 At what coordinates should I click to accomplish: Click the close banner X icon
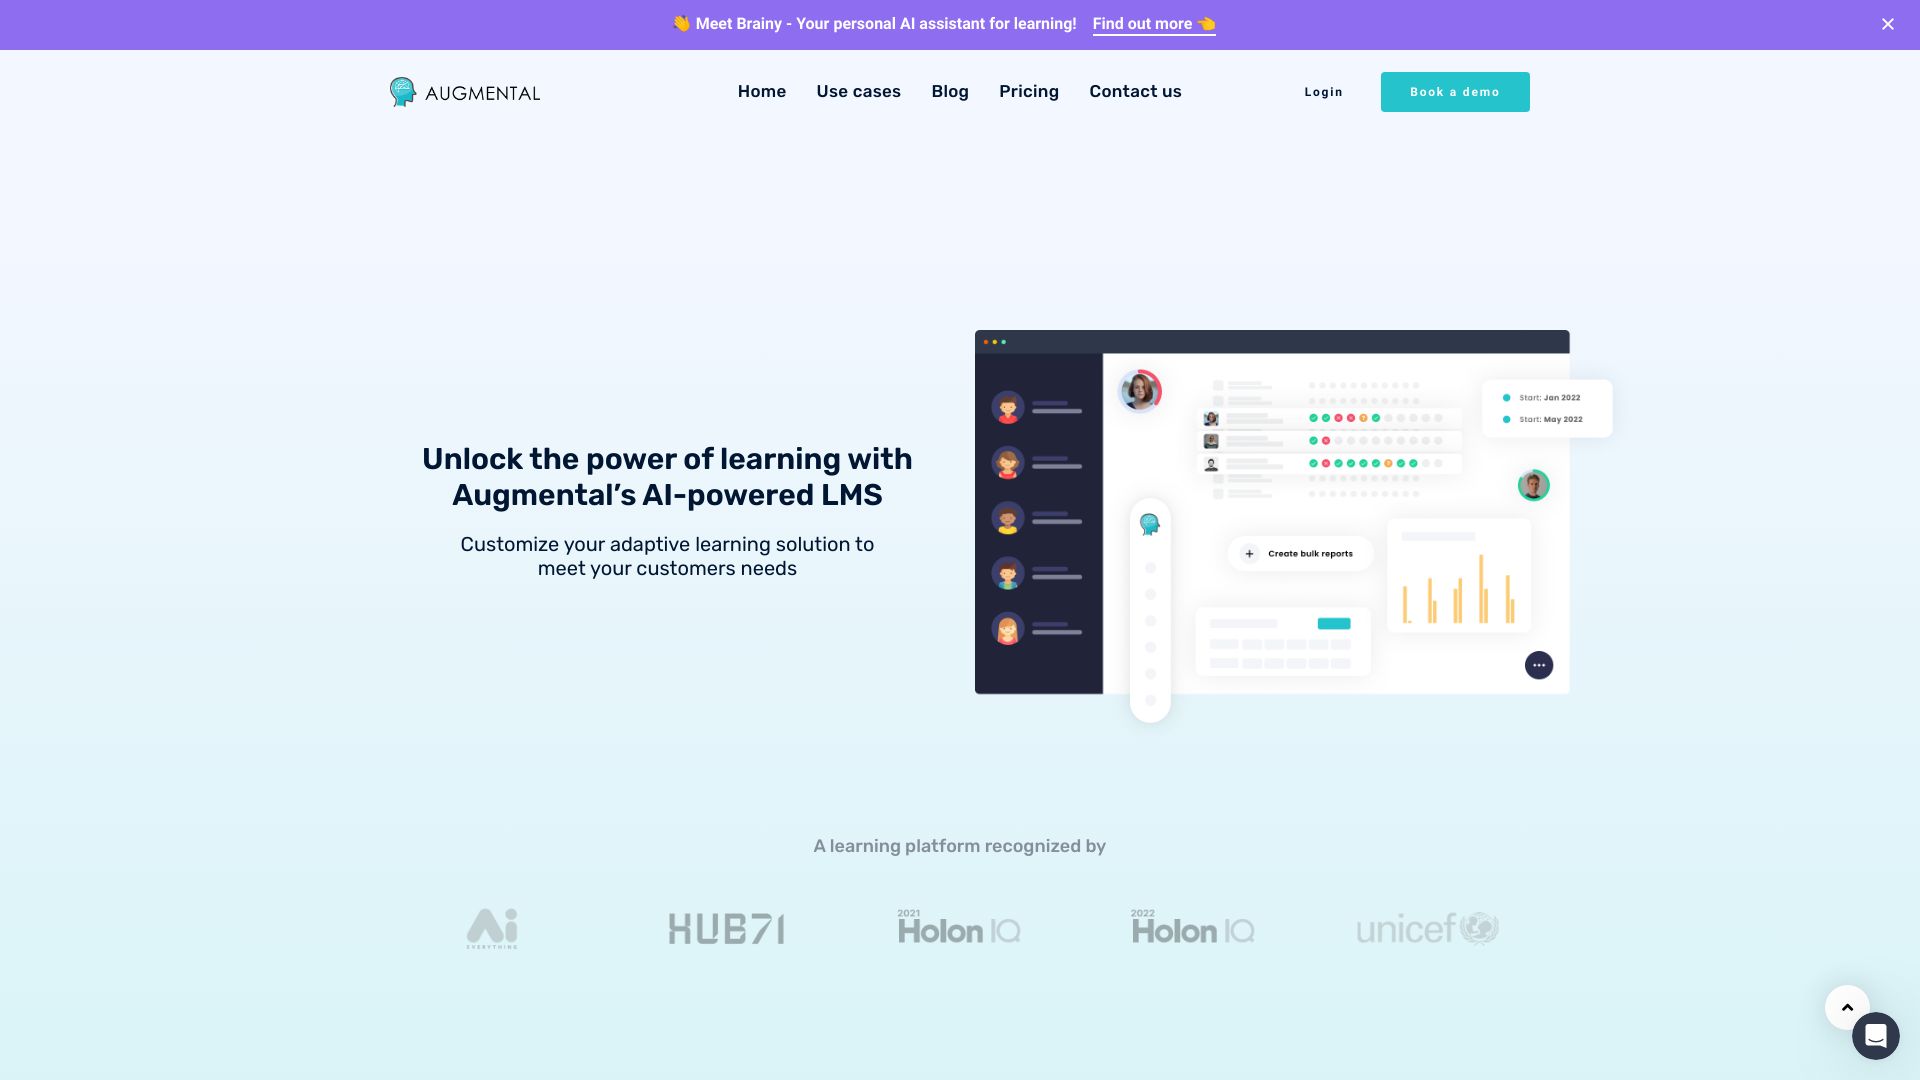click(x=1888, y=24)
